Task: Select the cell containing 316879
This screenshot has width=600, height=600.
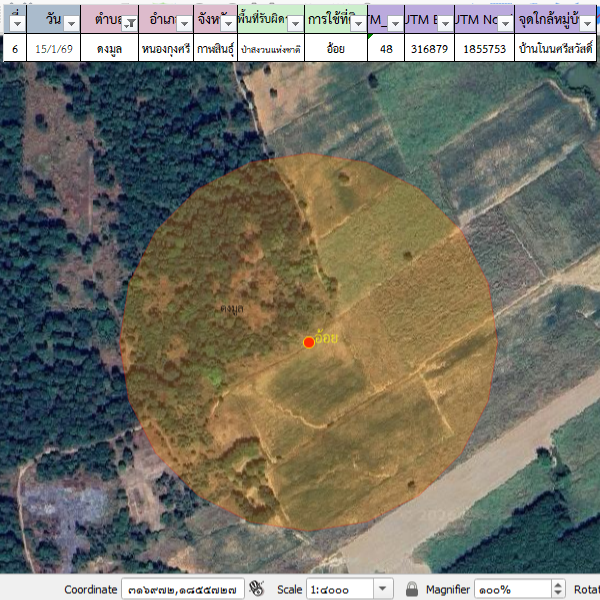Action: [x=429, y=48]
